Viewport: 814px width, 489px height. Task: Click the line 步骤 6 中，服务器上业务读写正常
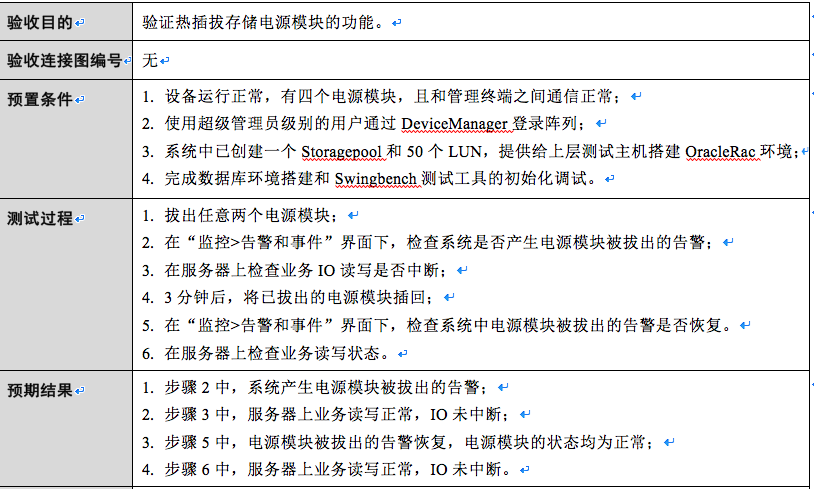point(326,469)
